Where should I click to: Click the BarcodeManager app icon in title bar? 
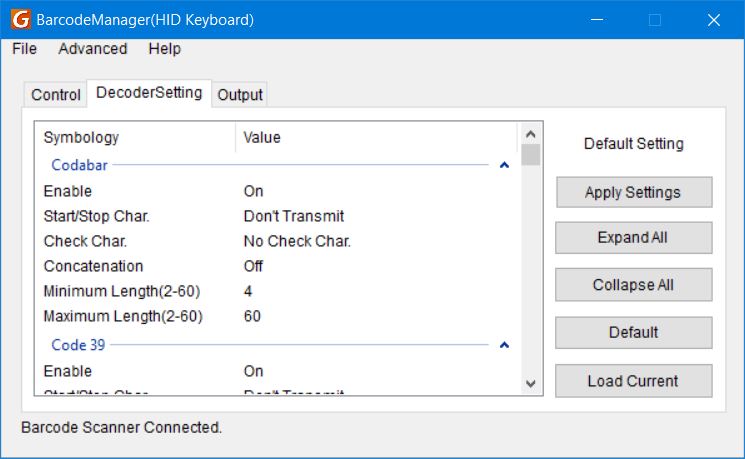(18, 19)
